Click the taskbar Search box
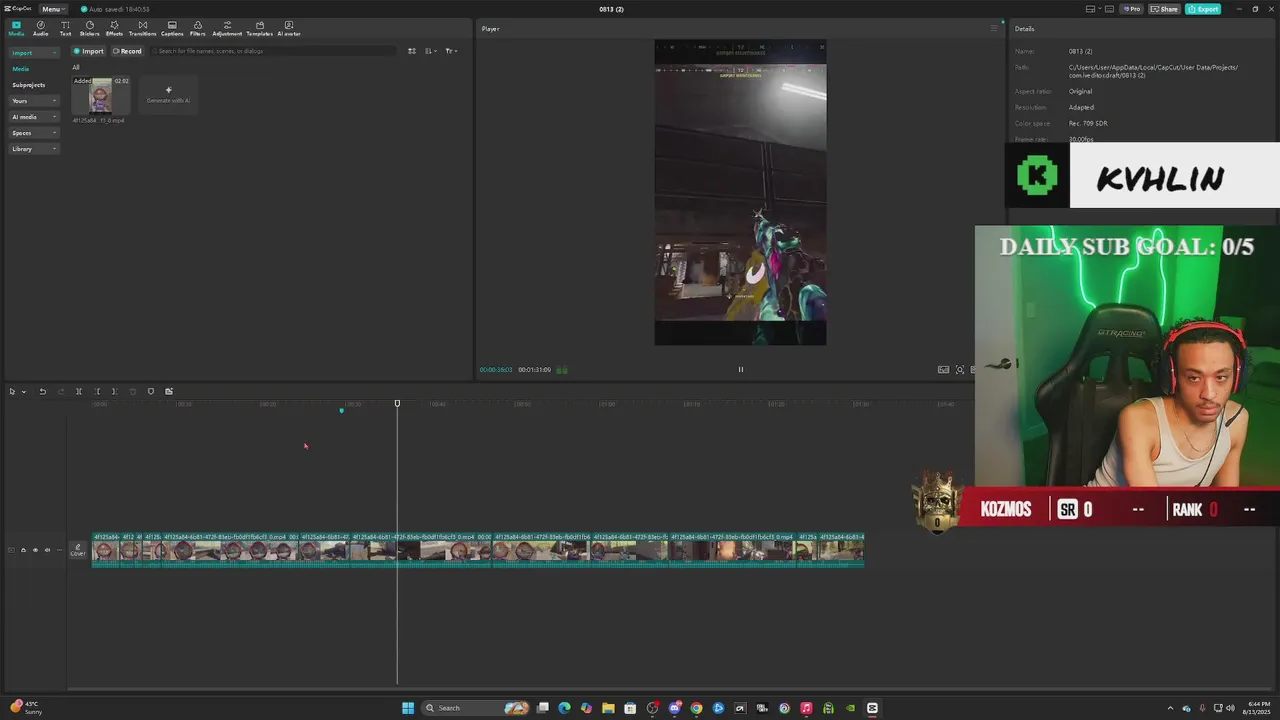This screenshot has width=1280, height=720. [x=475, y=708]
